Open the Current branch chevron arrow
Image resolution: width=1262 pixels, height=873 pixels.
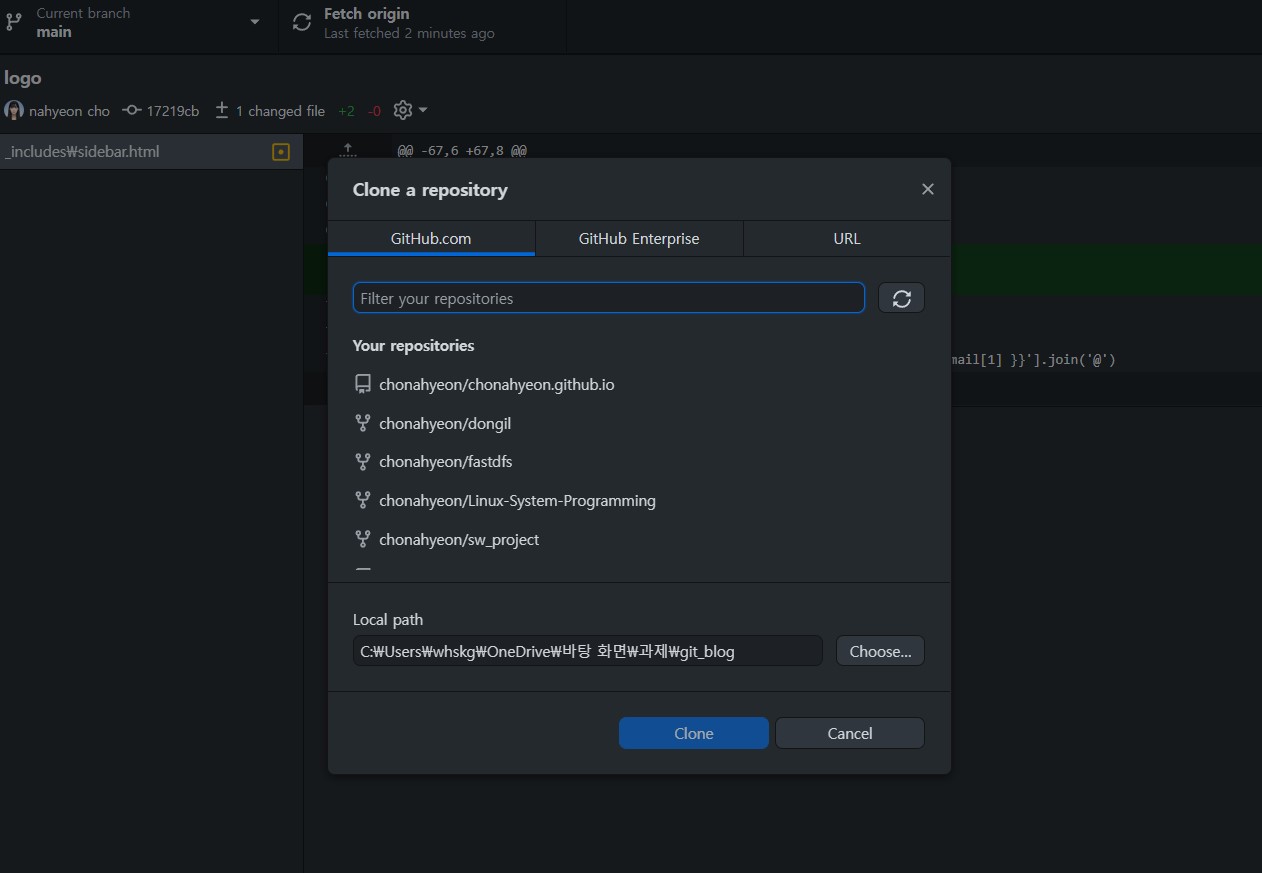pyautogui.click(x=254, y=21)
